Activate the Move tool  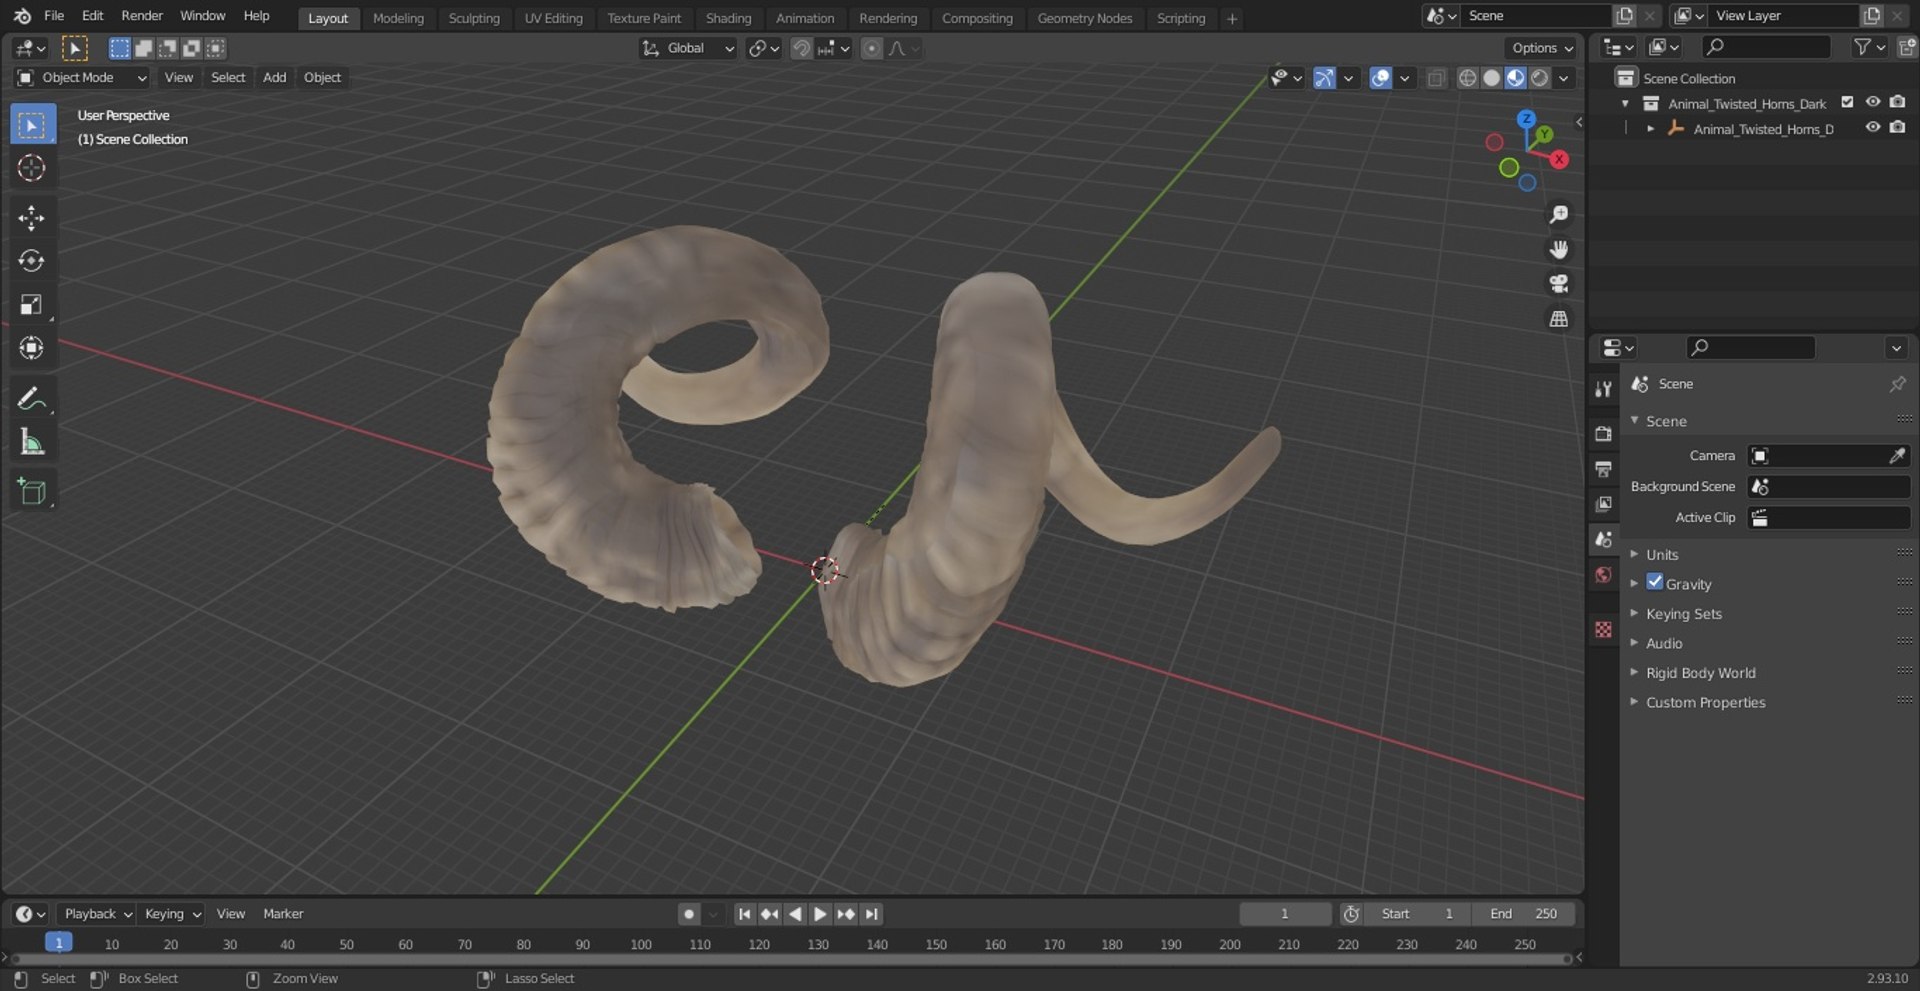32,218
